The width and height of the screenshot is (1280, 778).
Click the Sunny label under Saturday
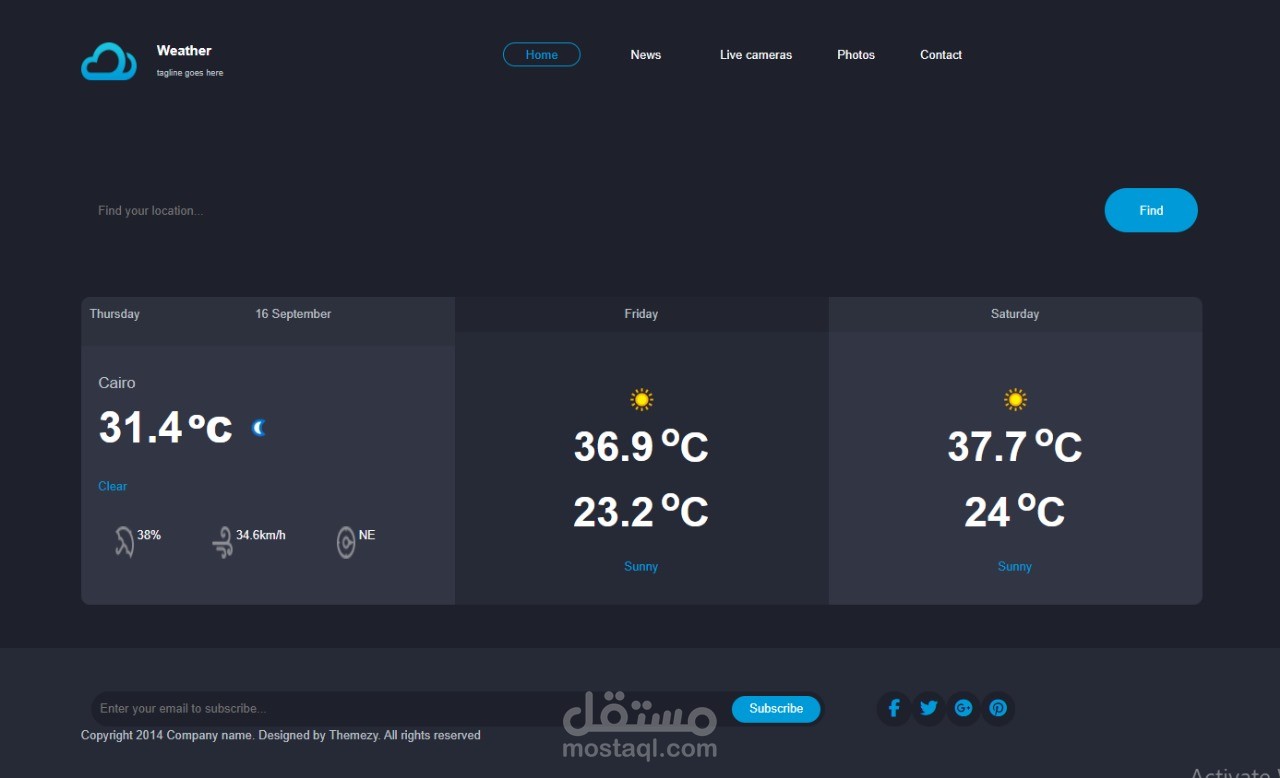[1015, 566]
